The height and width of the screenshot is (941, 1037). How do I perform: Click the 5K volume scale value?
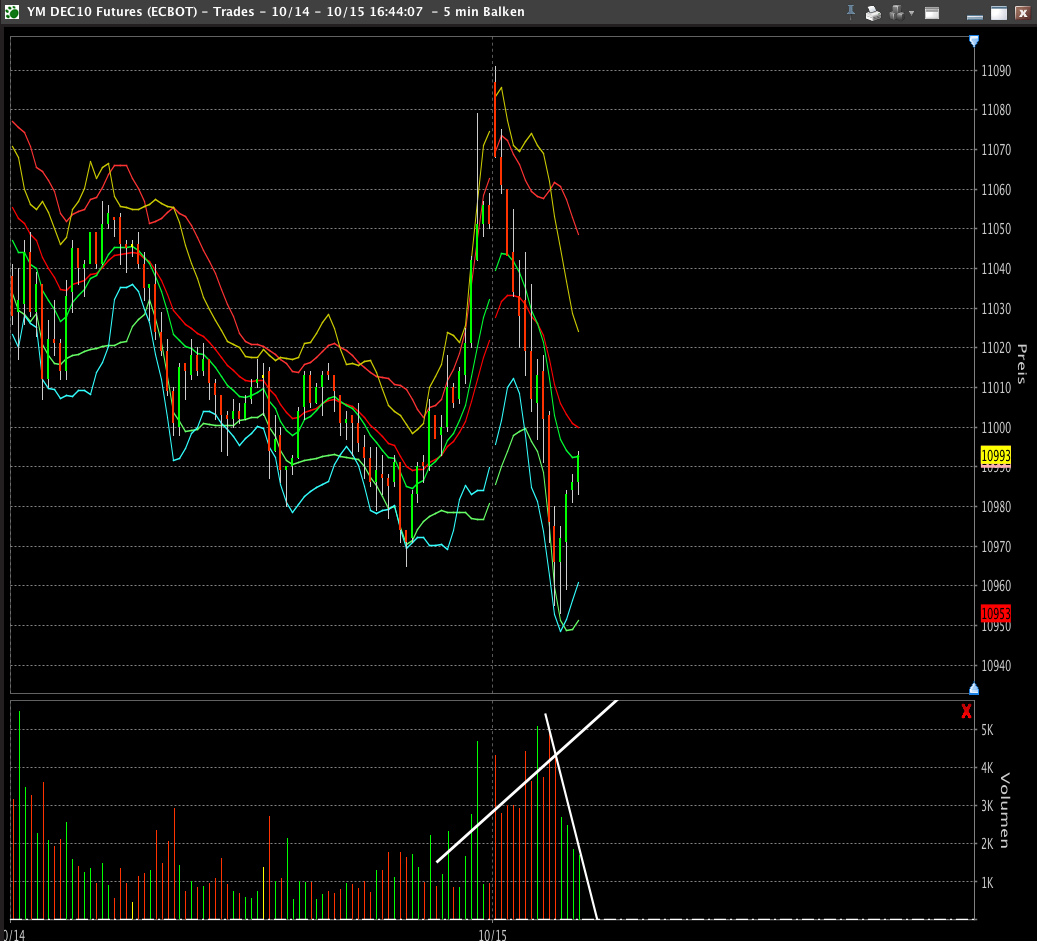pos(987,729)
